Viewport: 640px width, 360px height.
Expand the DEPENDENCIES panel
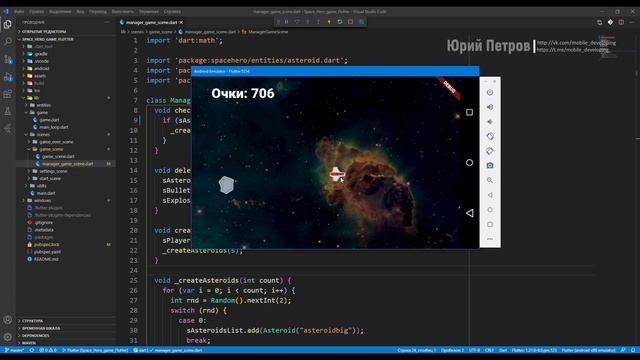pyautogui.click(x=66, y=336)
